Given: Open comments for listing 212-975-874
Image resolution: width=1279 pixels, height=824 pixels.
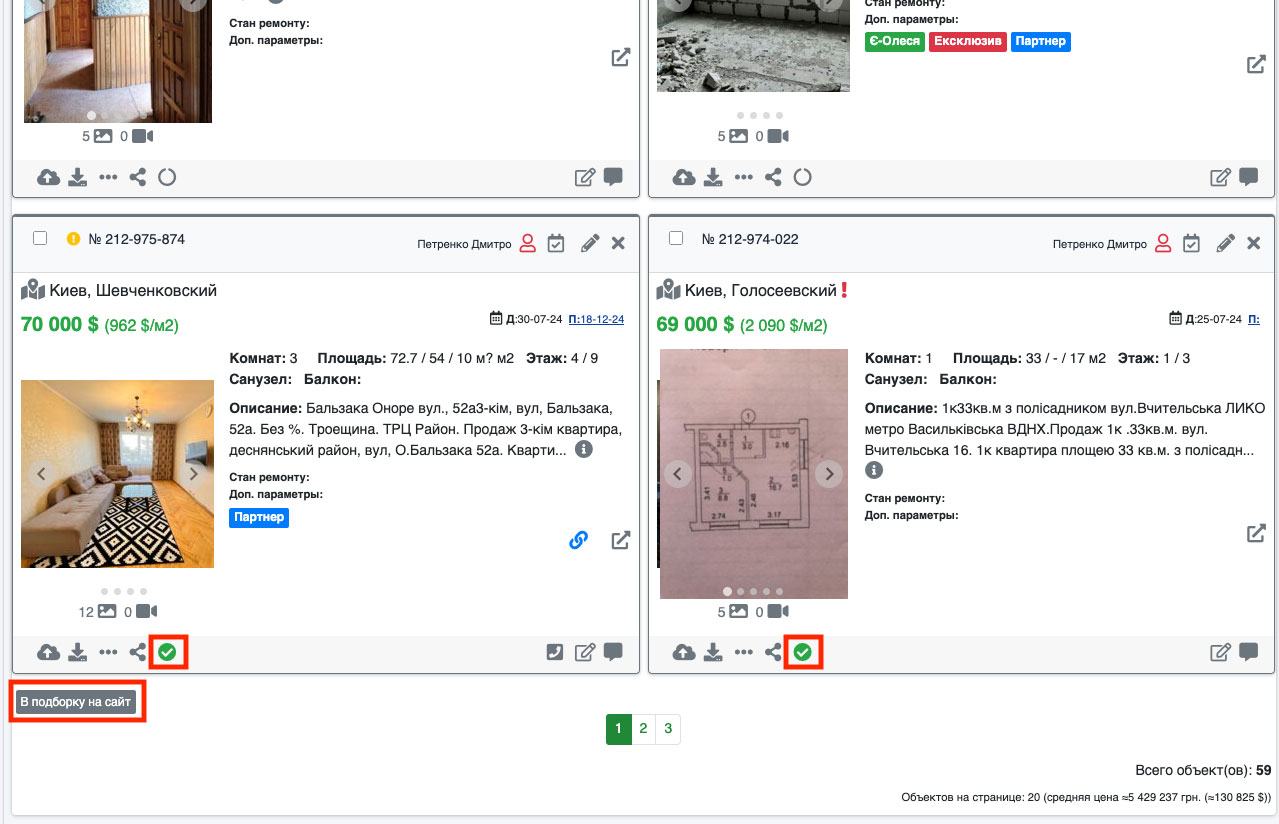Looking at the screenshot, I should 613,653.
